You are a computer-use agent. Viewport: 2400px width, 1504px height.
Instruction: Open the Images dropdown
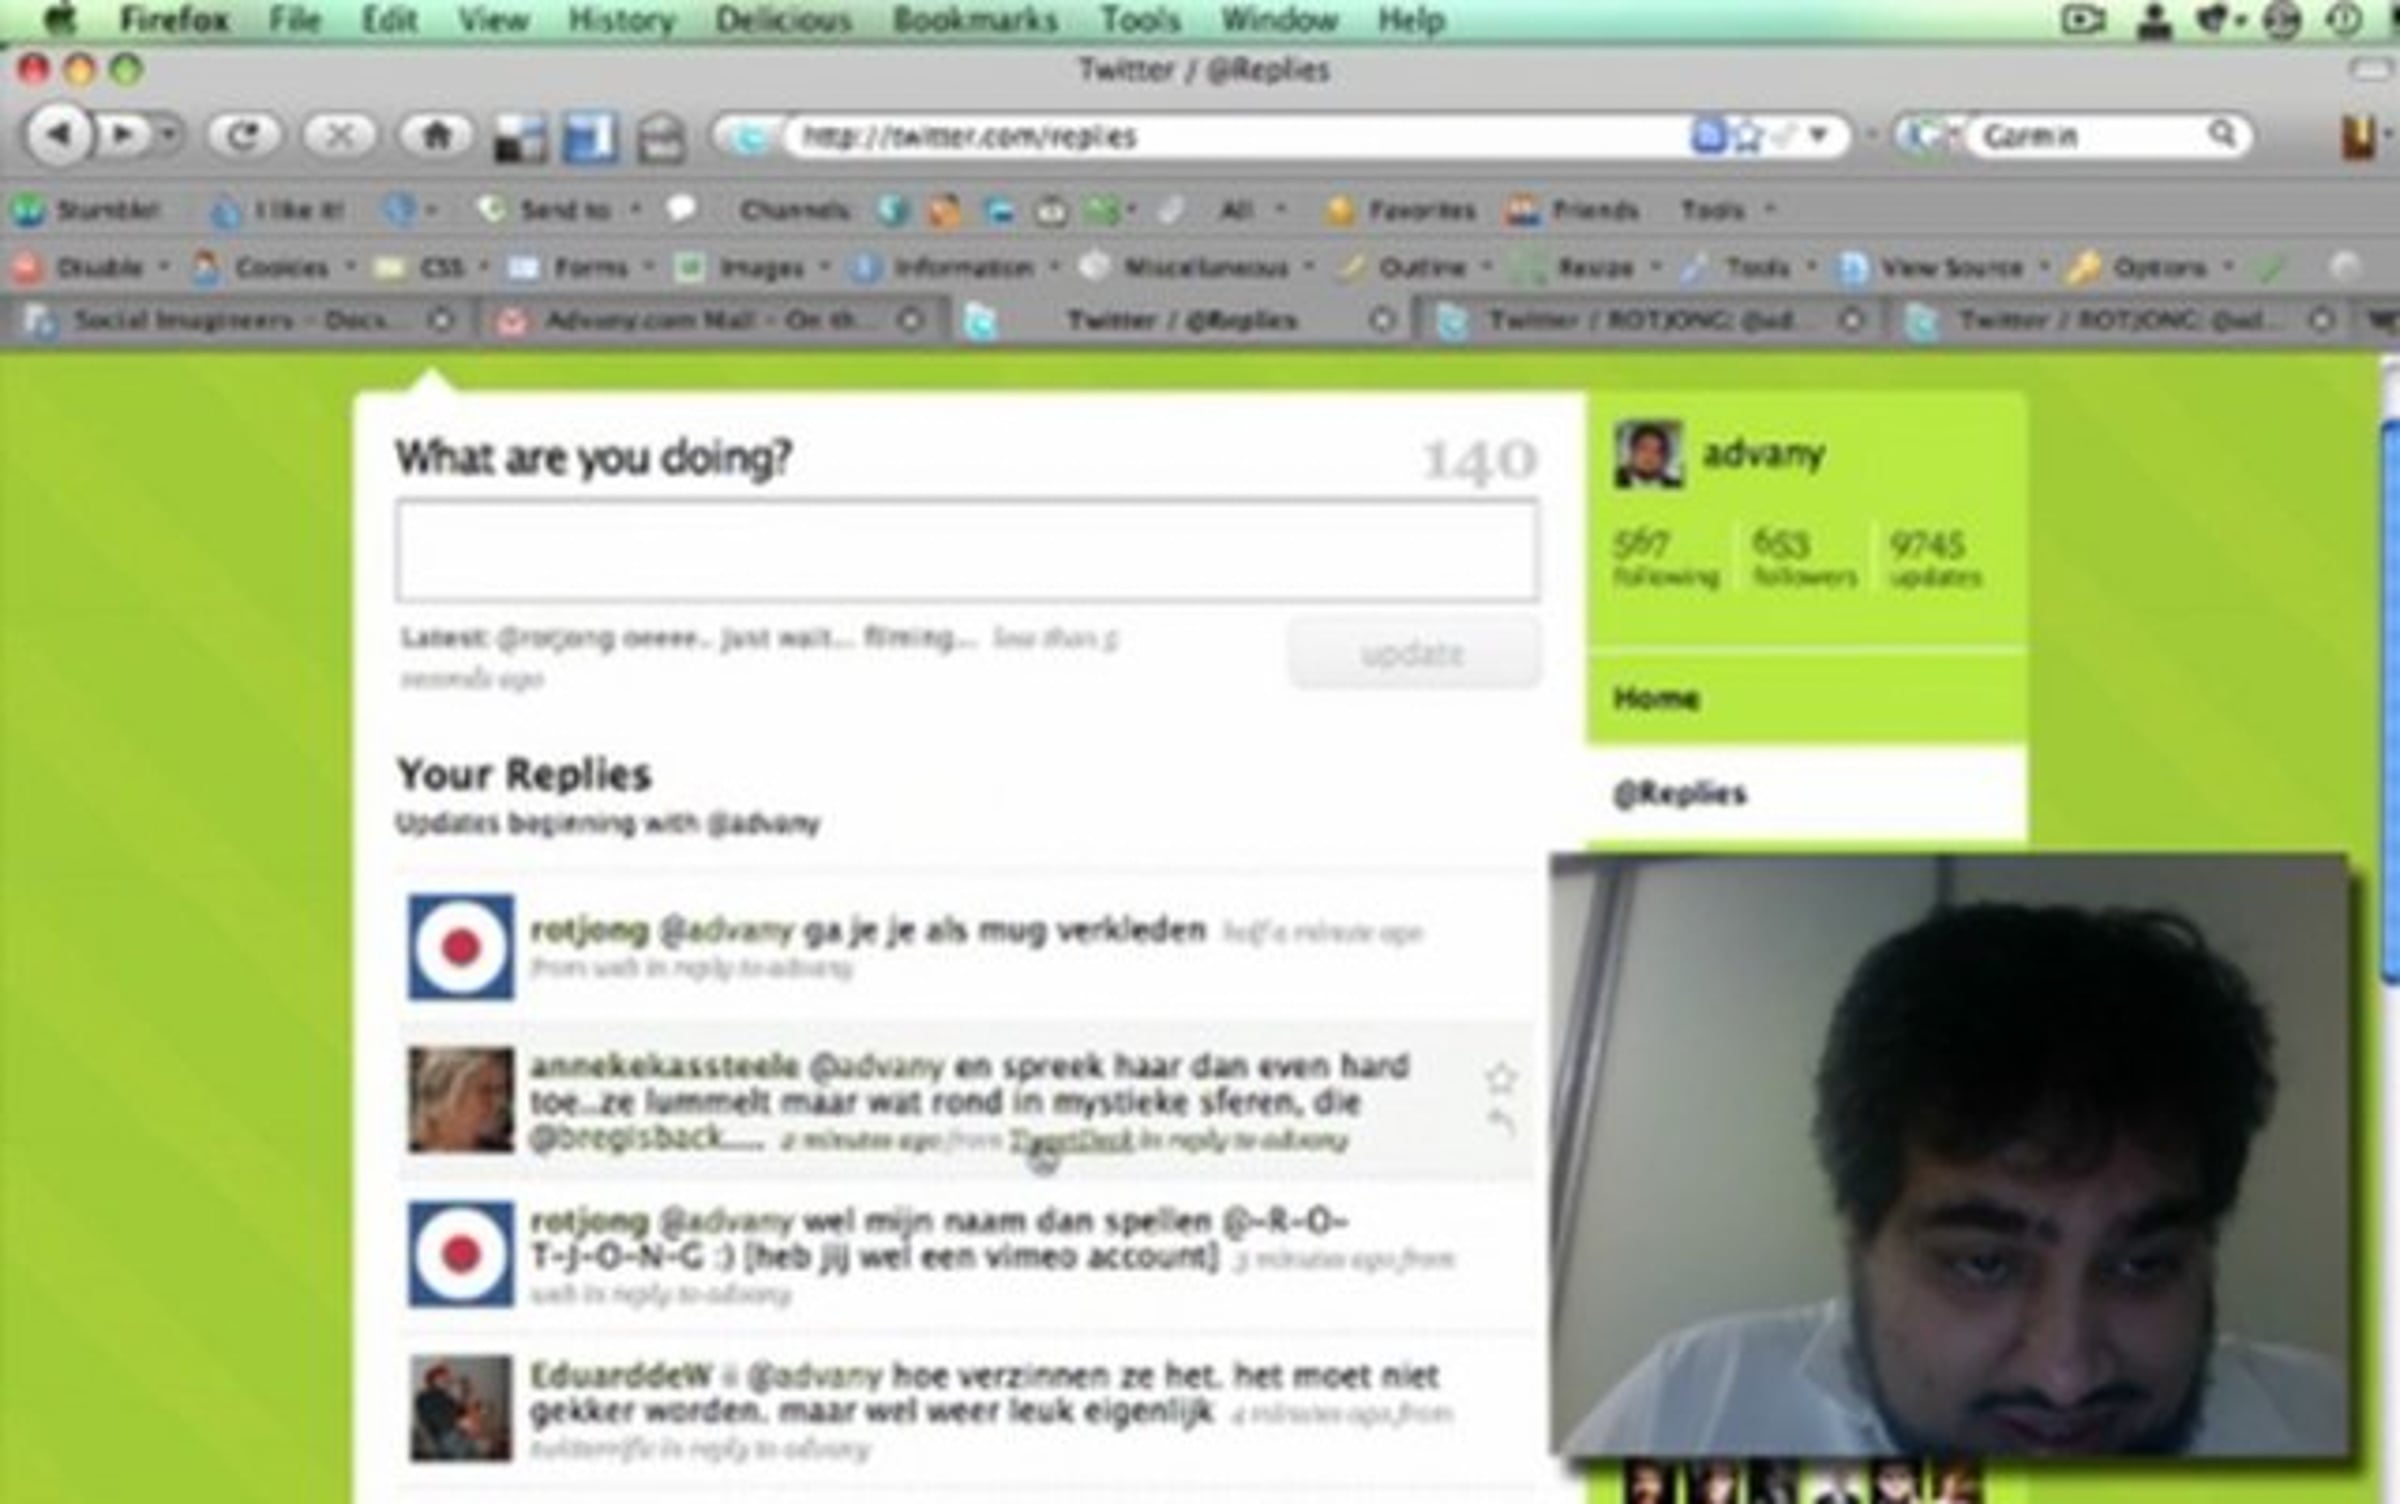(x=752, y=267)
